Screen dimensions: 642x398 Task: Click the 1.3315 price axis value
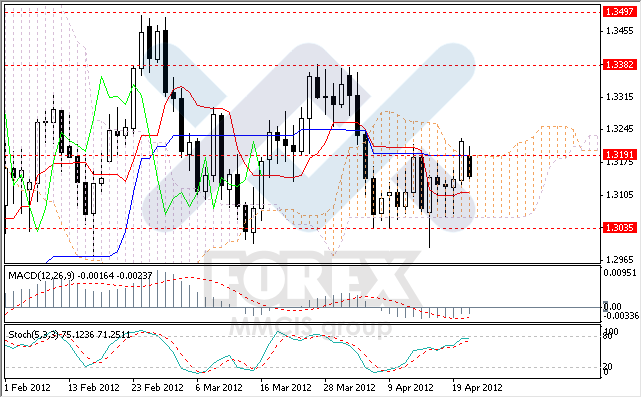[619, 97]
